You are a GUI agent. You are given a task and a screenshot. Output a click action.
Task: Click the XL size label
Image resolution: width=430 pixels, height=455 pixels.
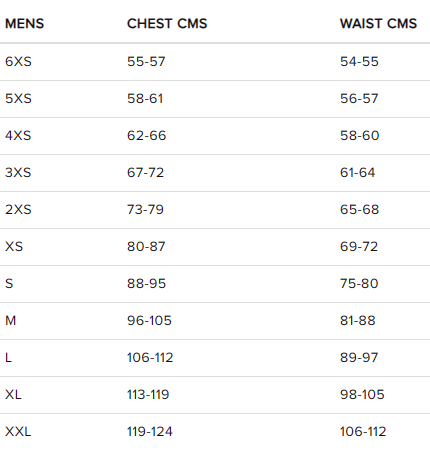(13, 395)
